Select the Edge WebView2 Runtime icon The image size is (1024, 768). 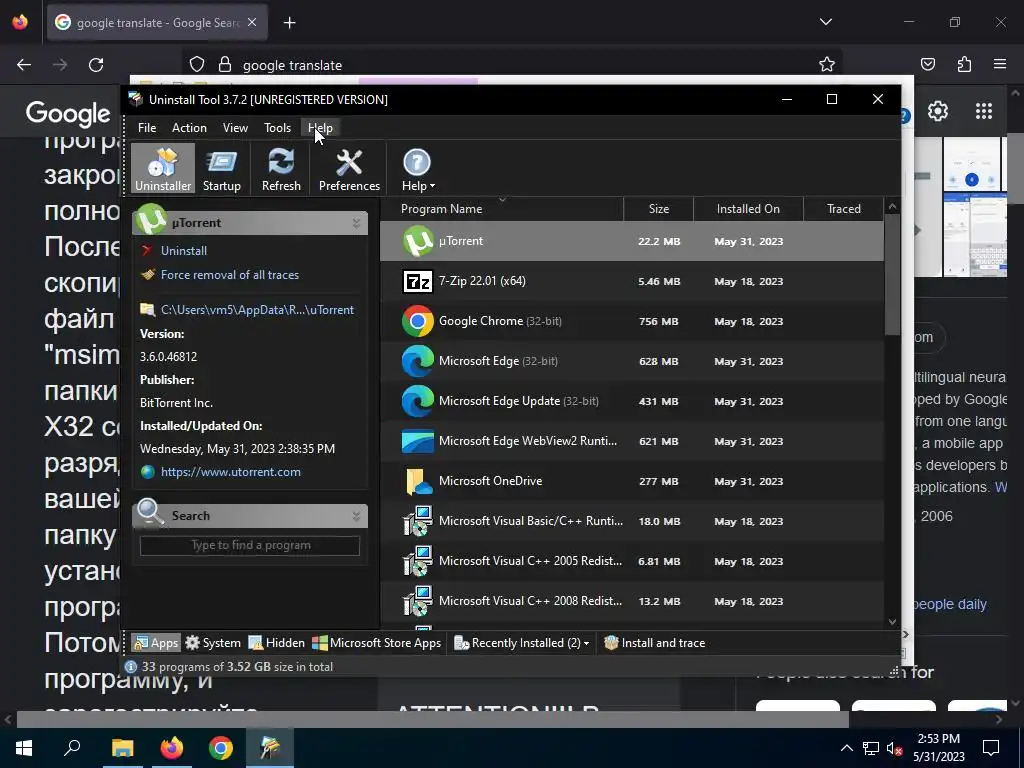(418, 441)
